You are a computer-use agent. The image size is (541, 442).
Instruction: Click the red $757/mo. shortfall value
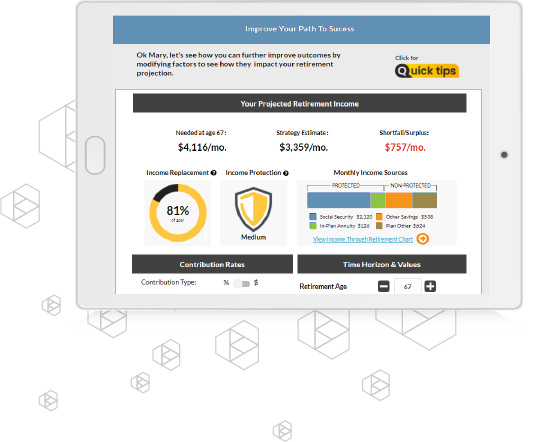pos(405,147)
